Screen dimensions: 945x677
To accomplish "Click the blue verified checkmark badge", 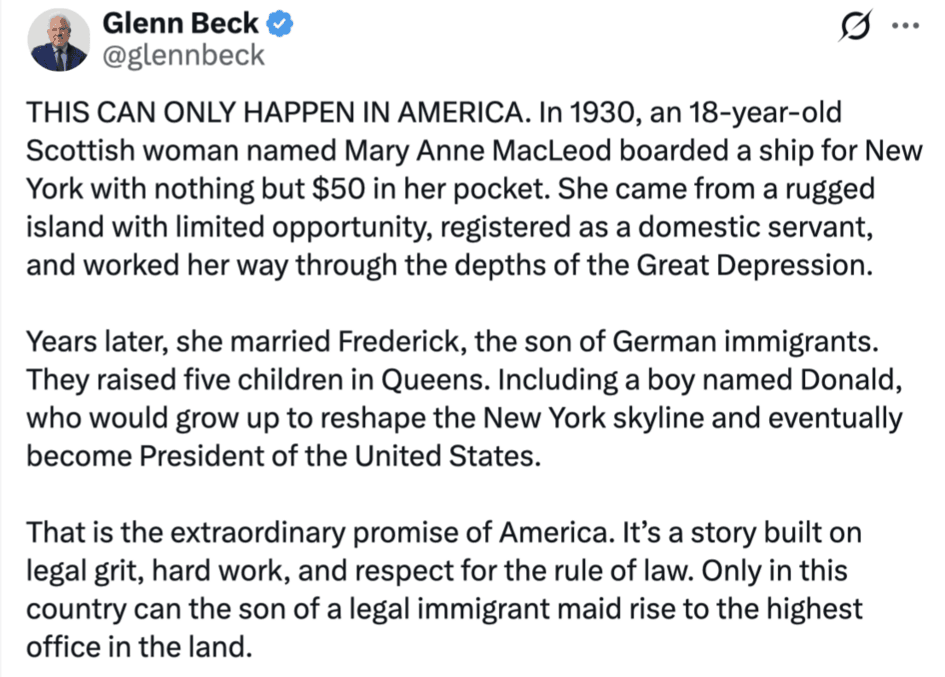I will tap(279, 24).
